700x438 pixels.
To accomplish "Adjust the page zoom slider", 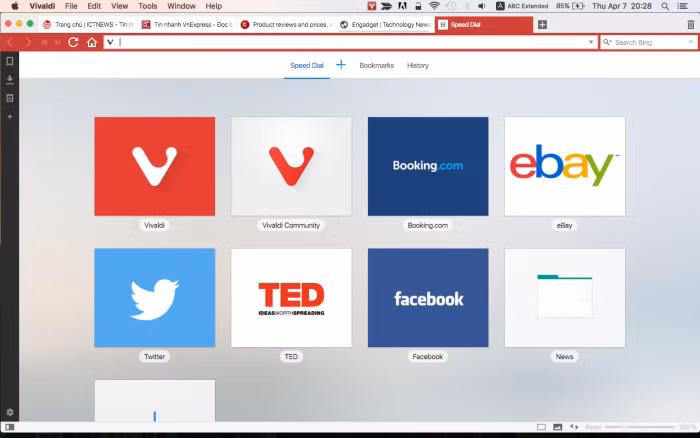I will tap(639, 427).
